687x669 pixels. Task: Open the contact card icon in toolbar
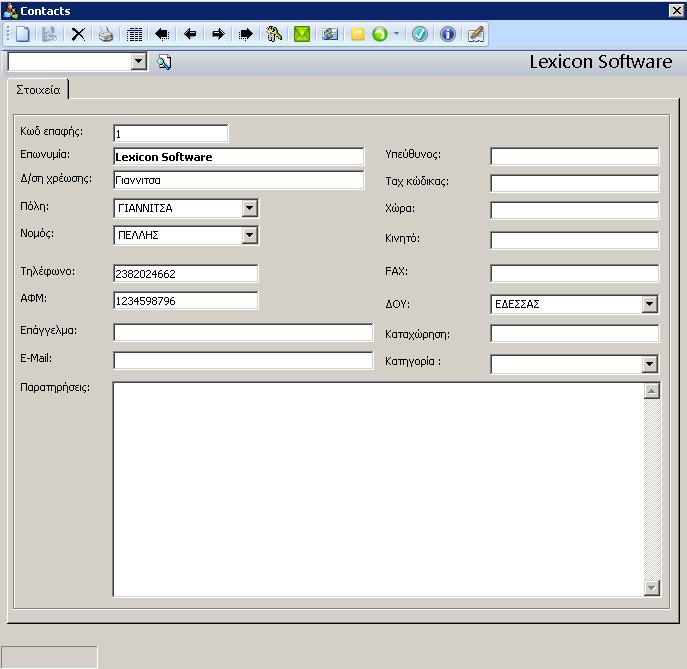330,34
